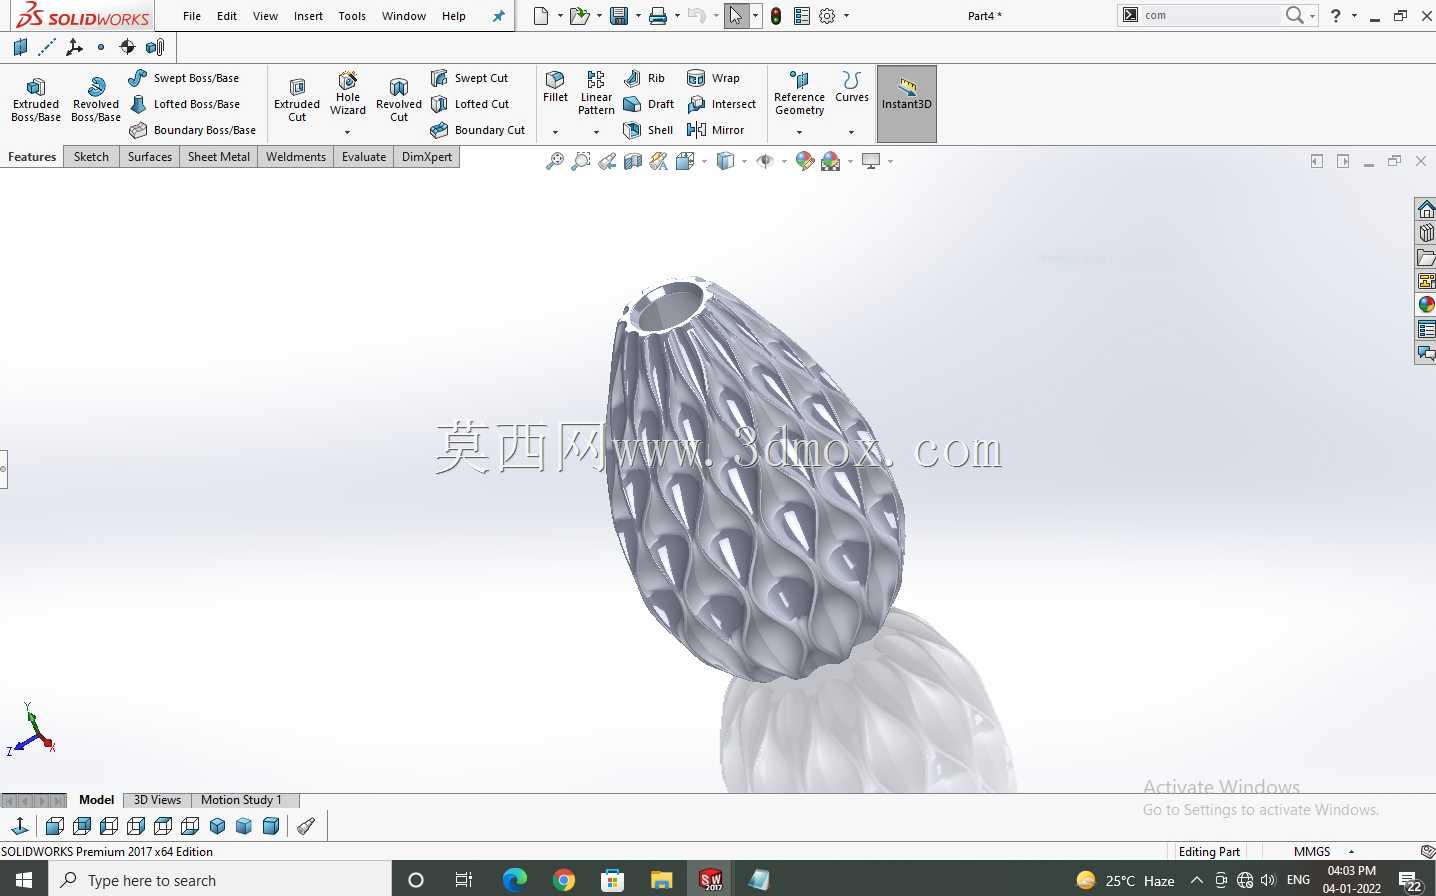This screenshot has width=1436, height=896.
Task: Click the Help question mark button
Action: 1335,15
